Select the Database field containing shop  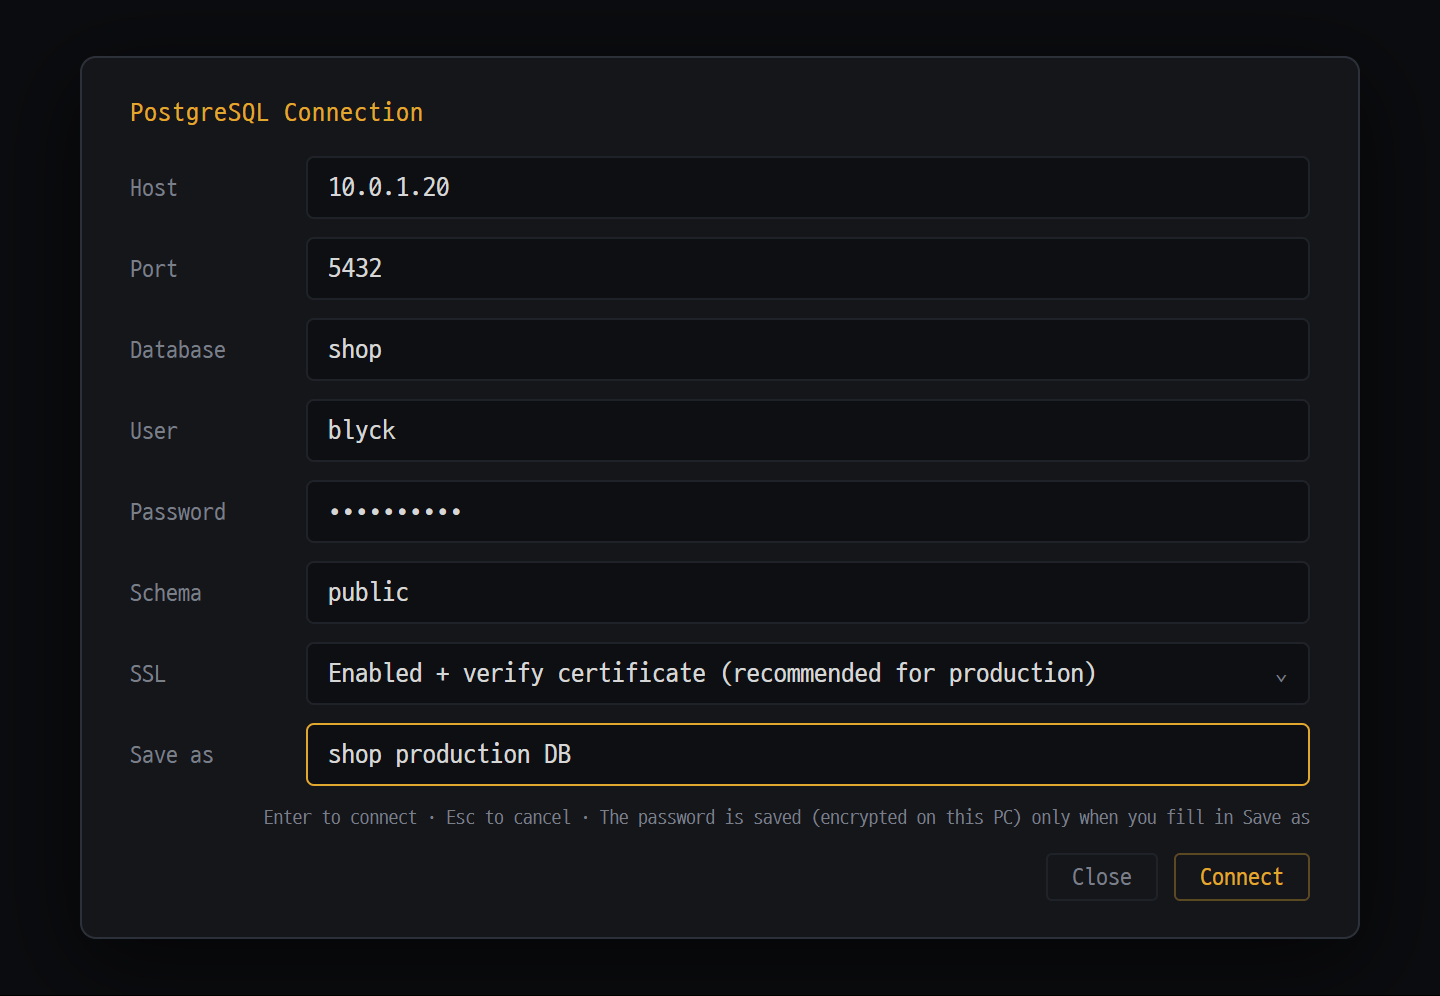coord(808,349)
